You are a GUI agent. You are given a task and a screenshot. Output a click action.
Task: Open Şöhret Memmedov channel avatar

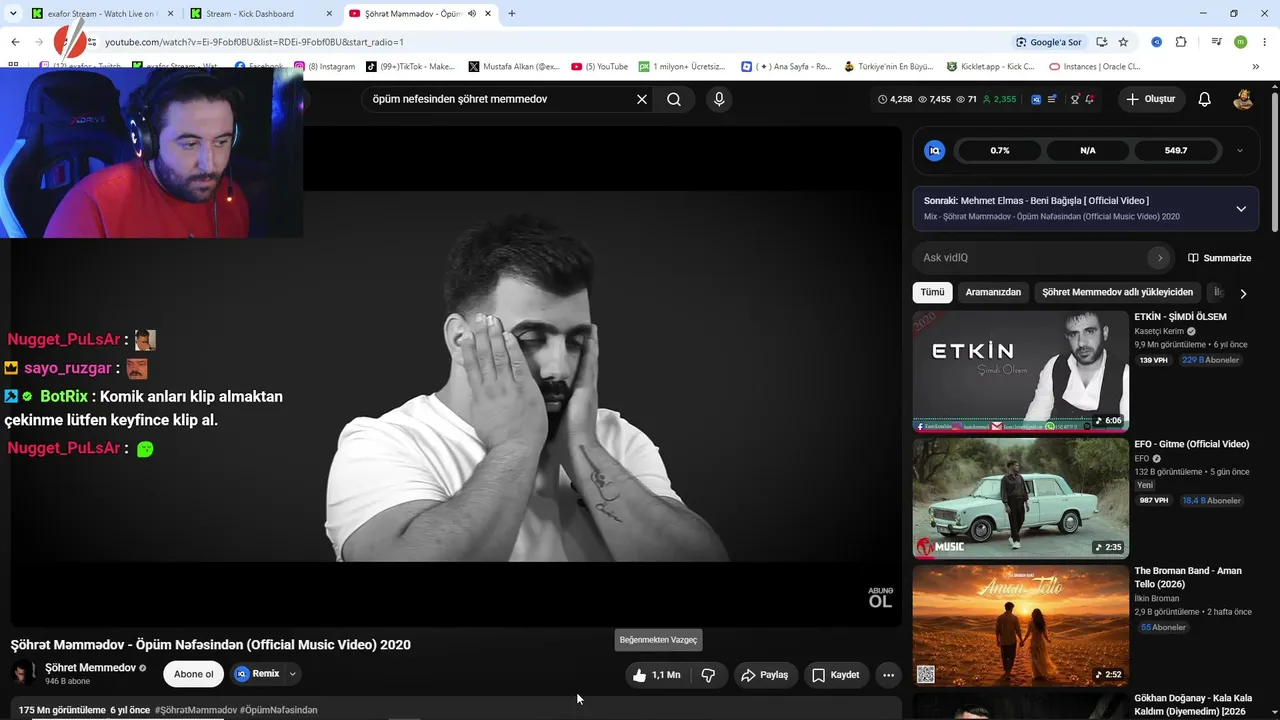(23, 673)
